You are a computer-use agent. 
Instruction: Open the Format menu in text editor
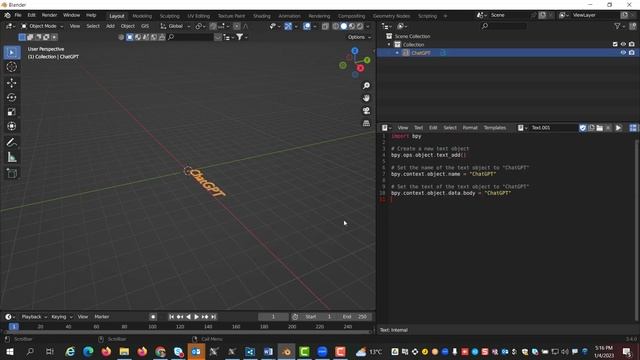(x=470, y=128)
